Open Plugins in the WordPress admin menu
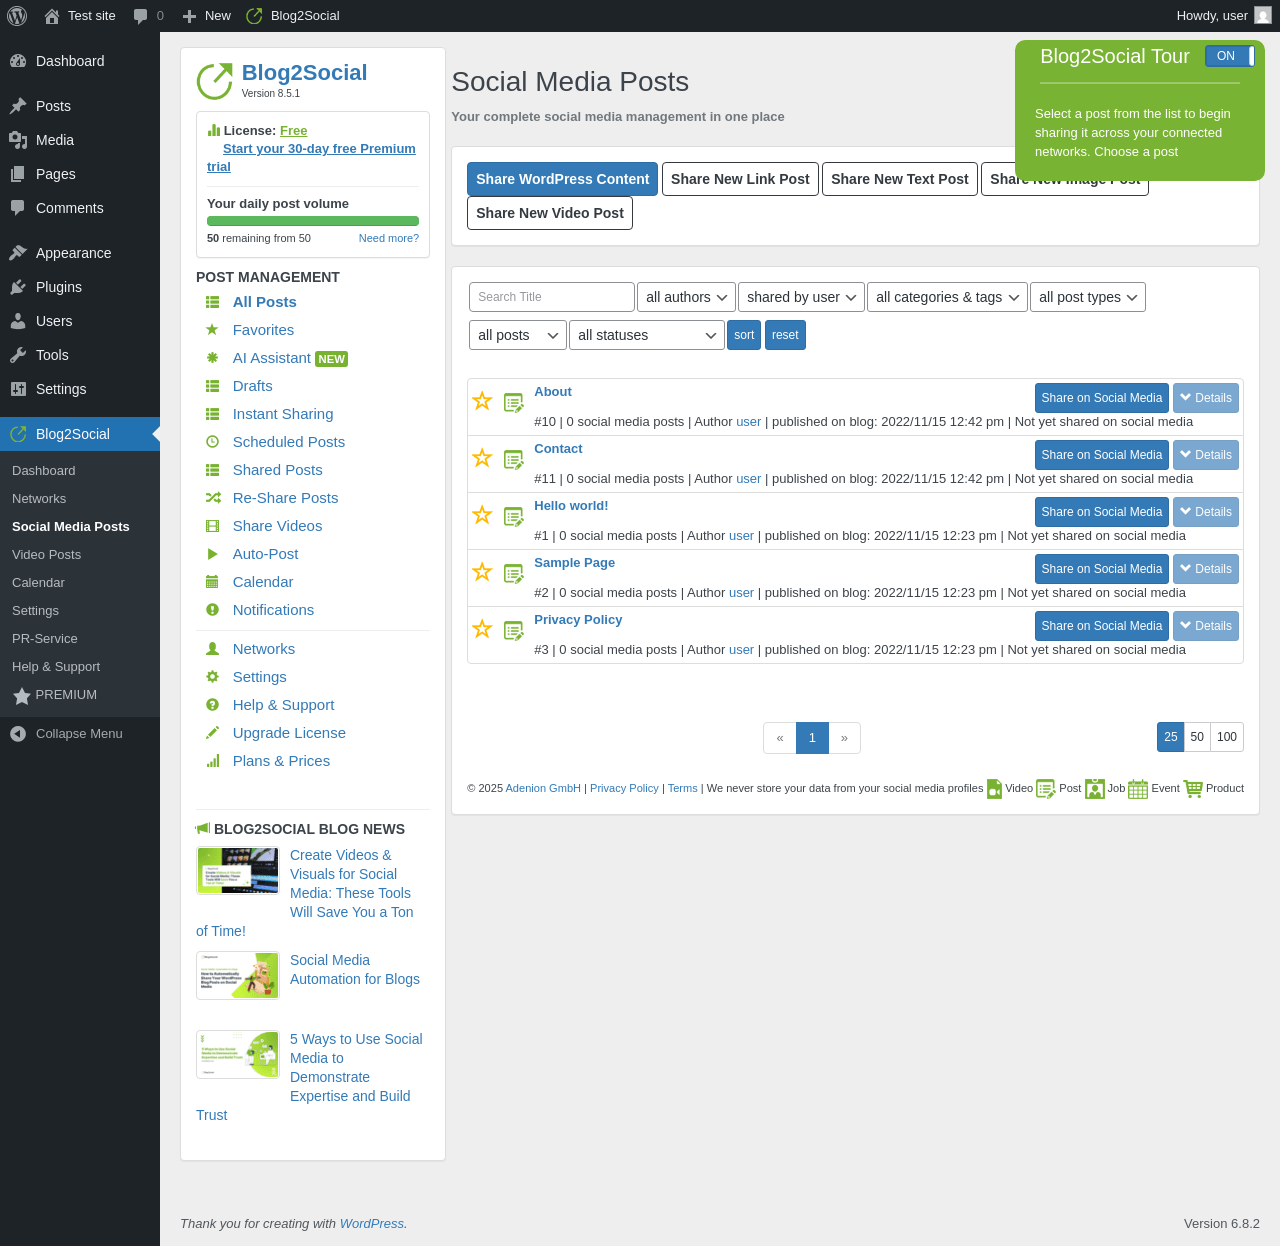Screen dimensions: 1280x1246 [x=80, y=287]
